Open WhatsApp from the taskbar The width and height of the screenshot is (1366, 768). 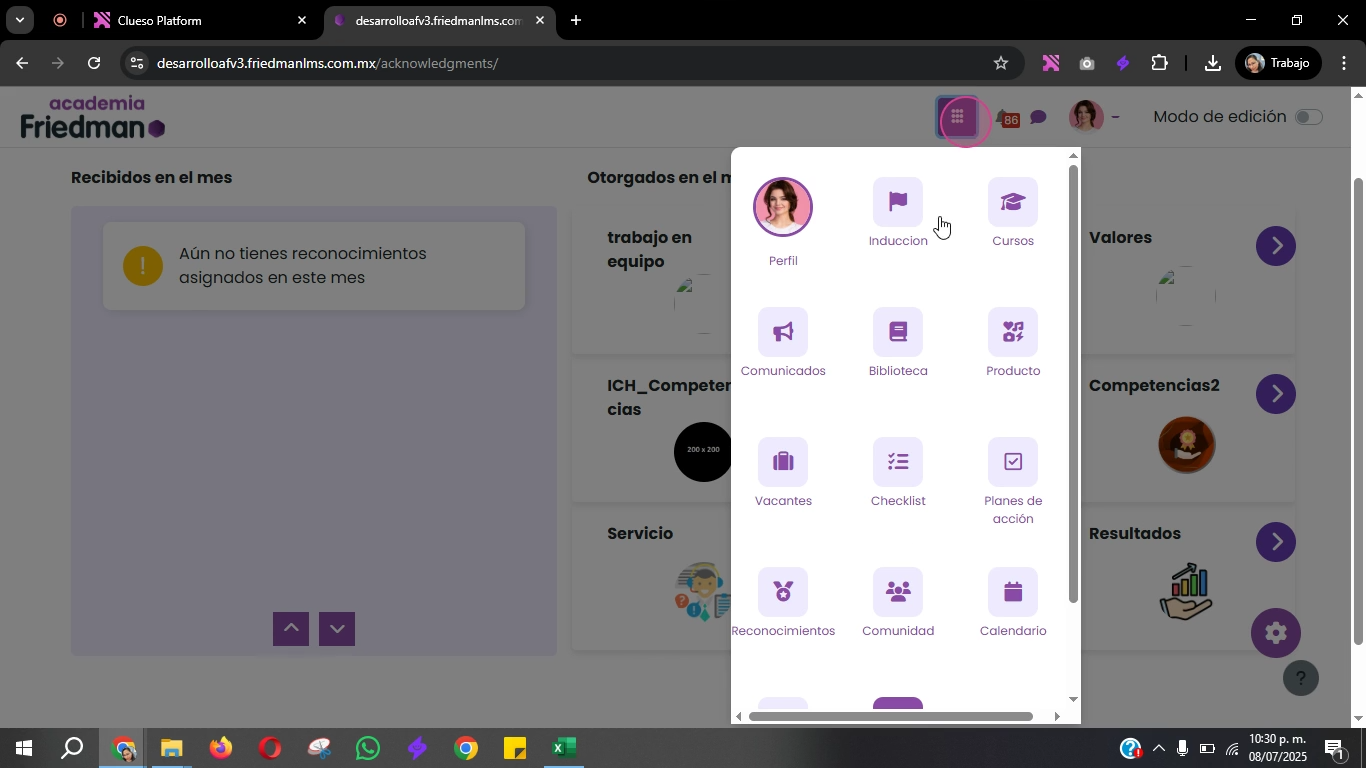point(367,748)
